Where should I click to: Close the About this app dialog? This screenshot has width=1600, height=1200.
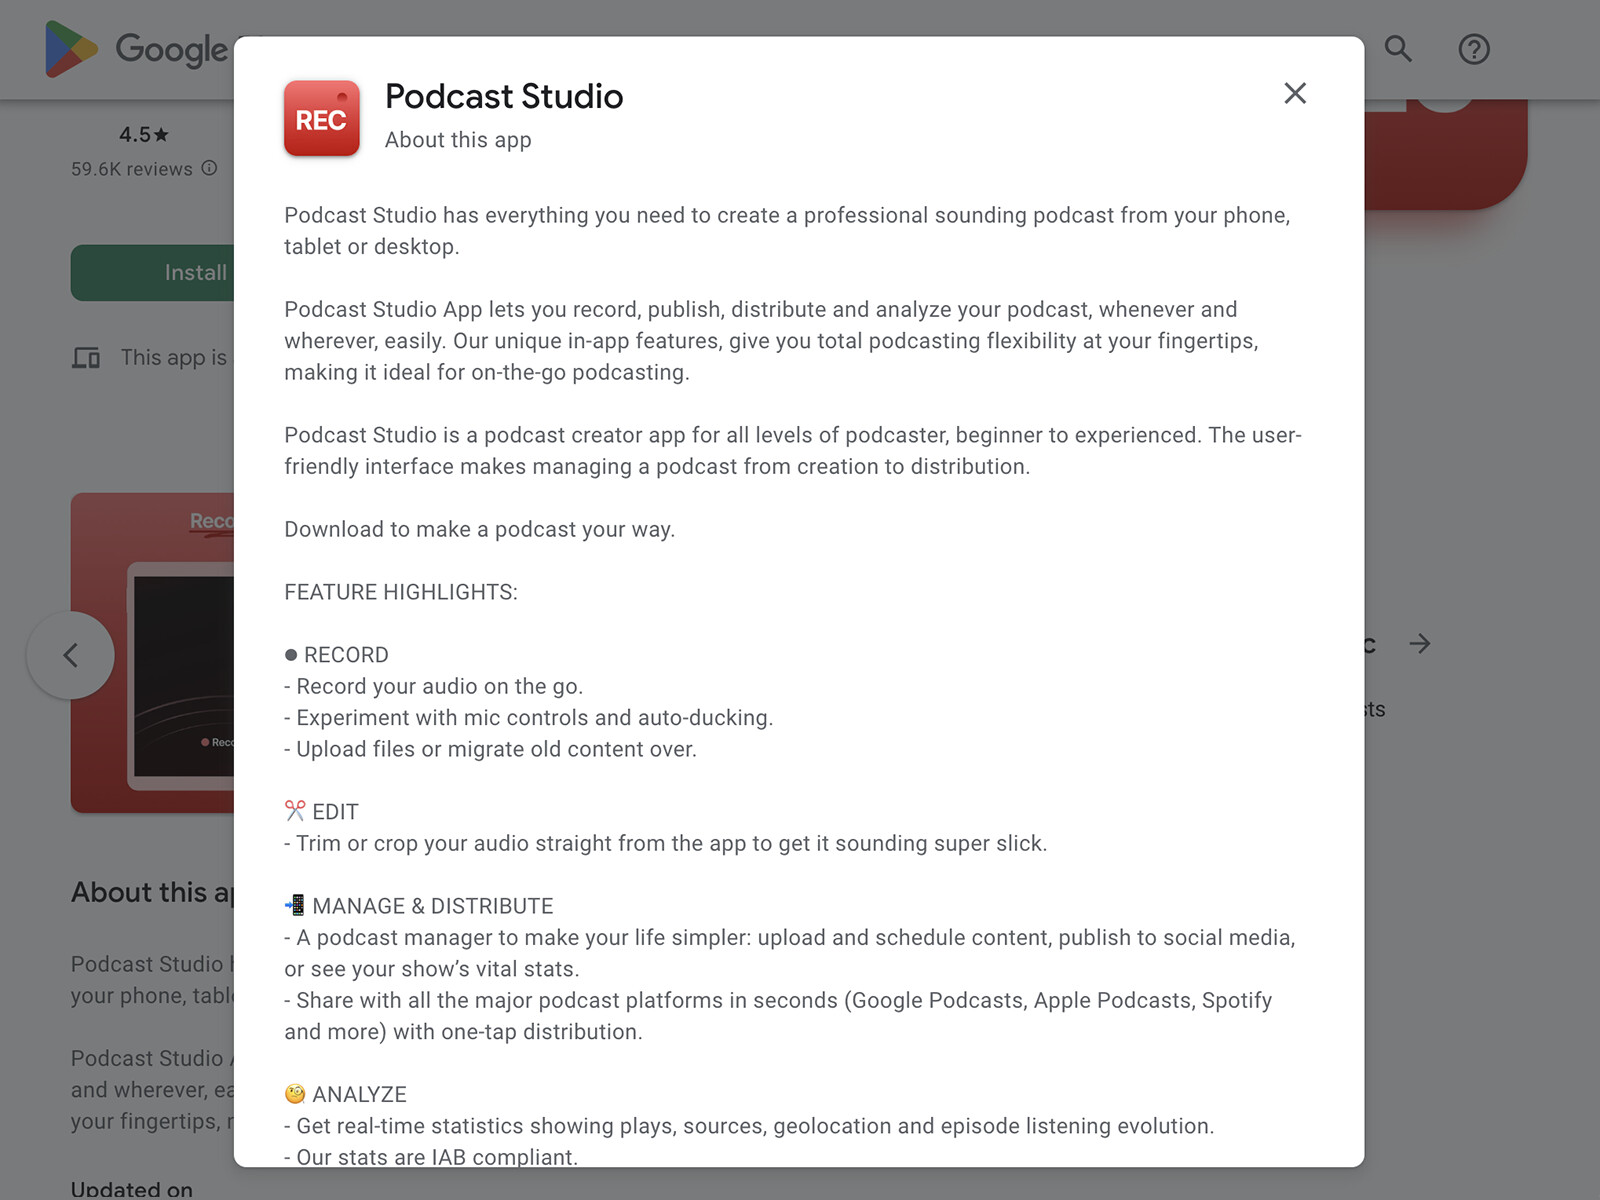pyautogui.click(x=1295, y=93)
